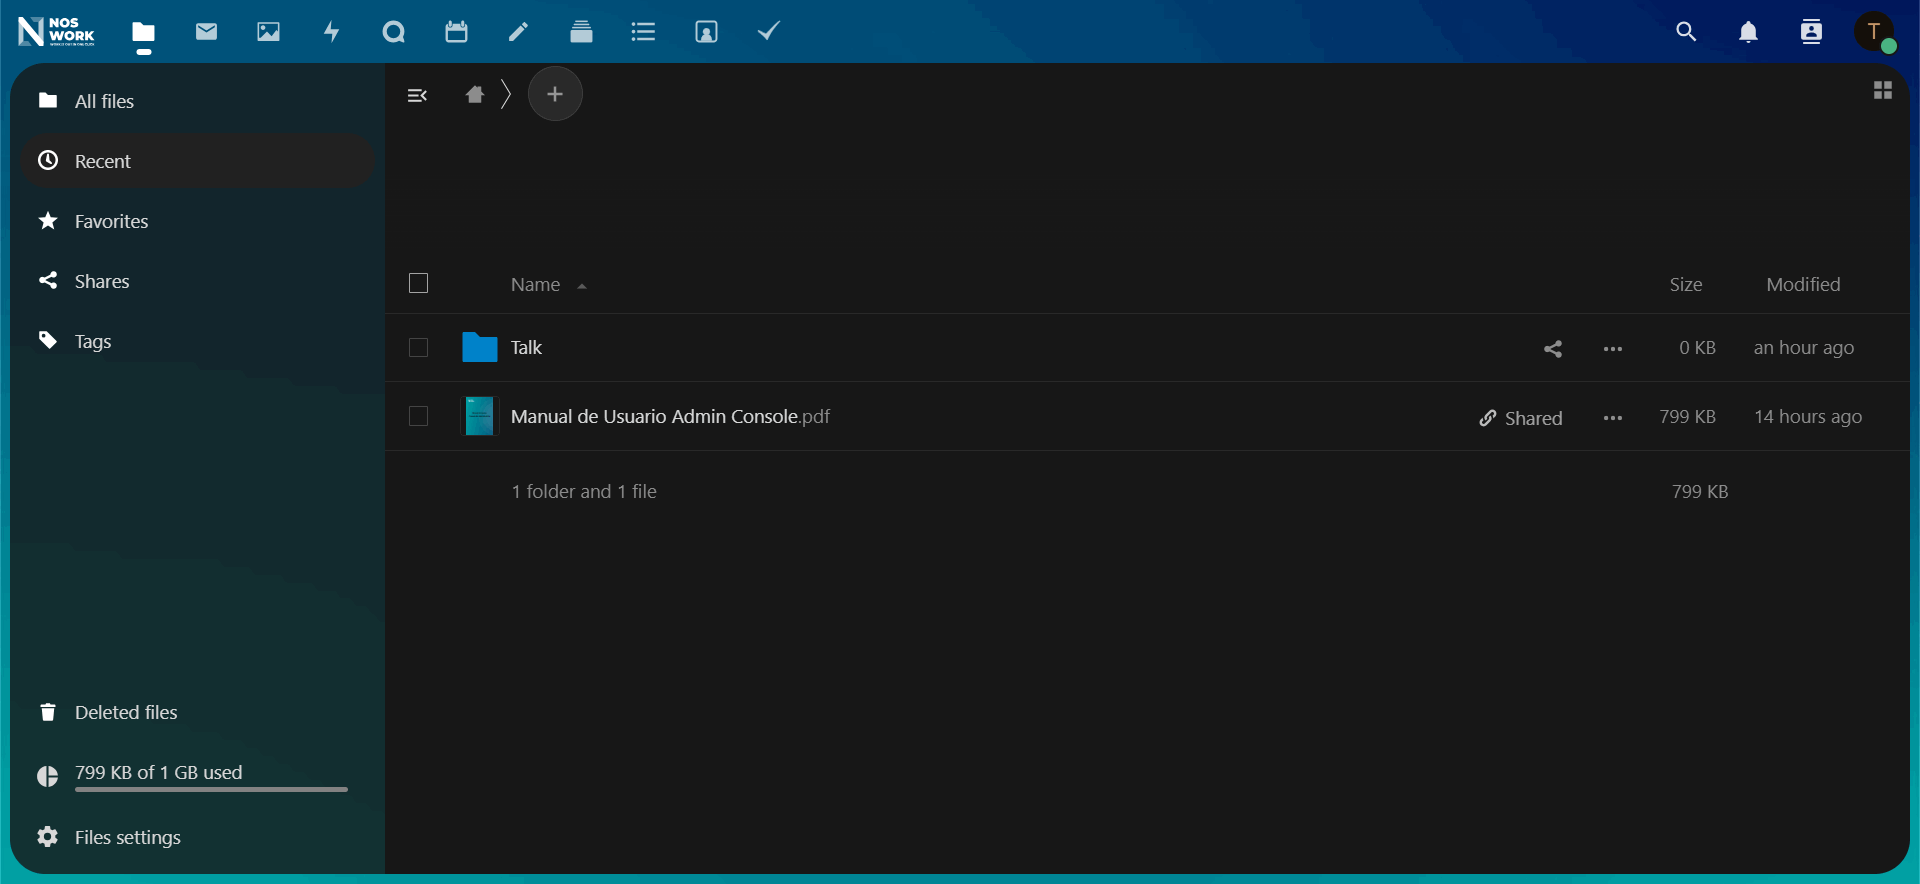Open Shares in sidebar

[197, 281]
